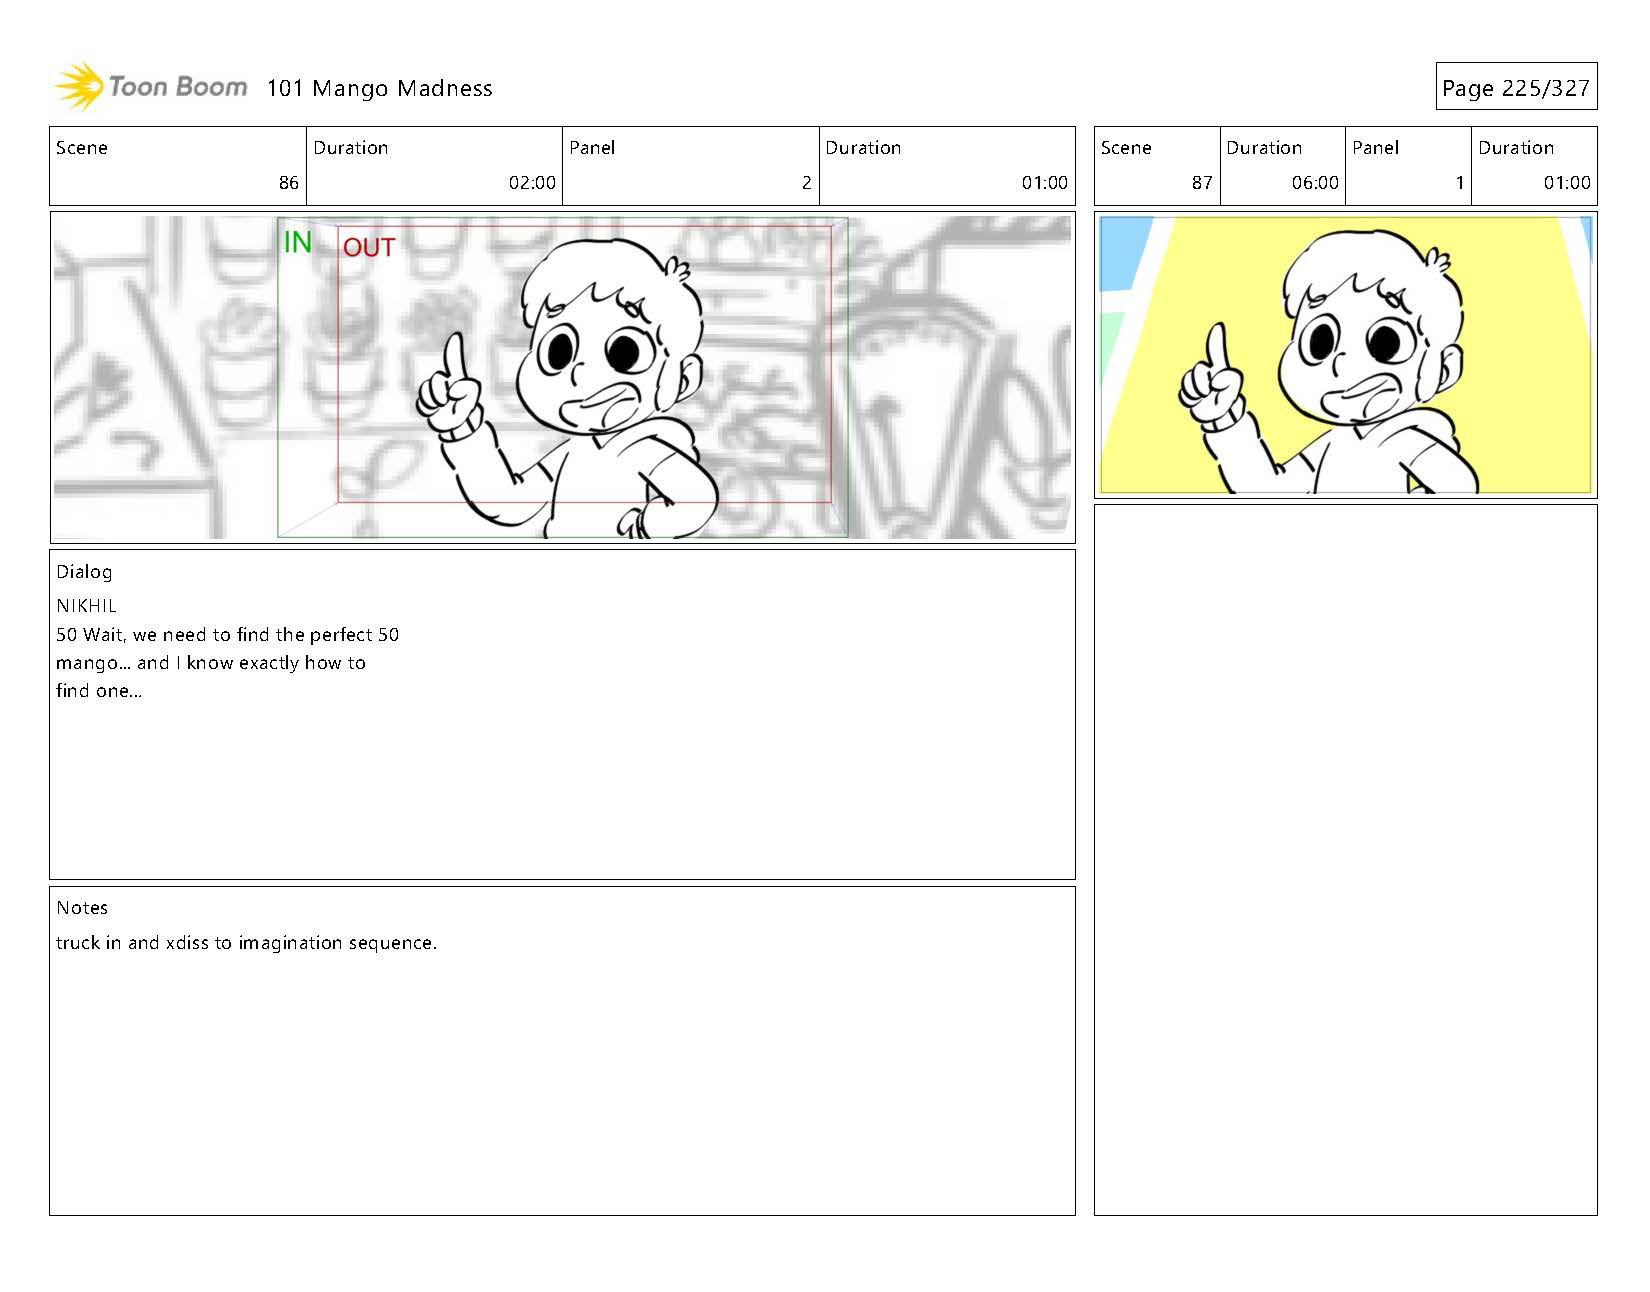Click the green 'IN' camera label

point(298,243)
